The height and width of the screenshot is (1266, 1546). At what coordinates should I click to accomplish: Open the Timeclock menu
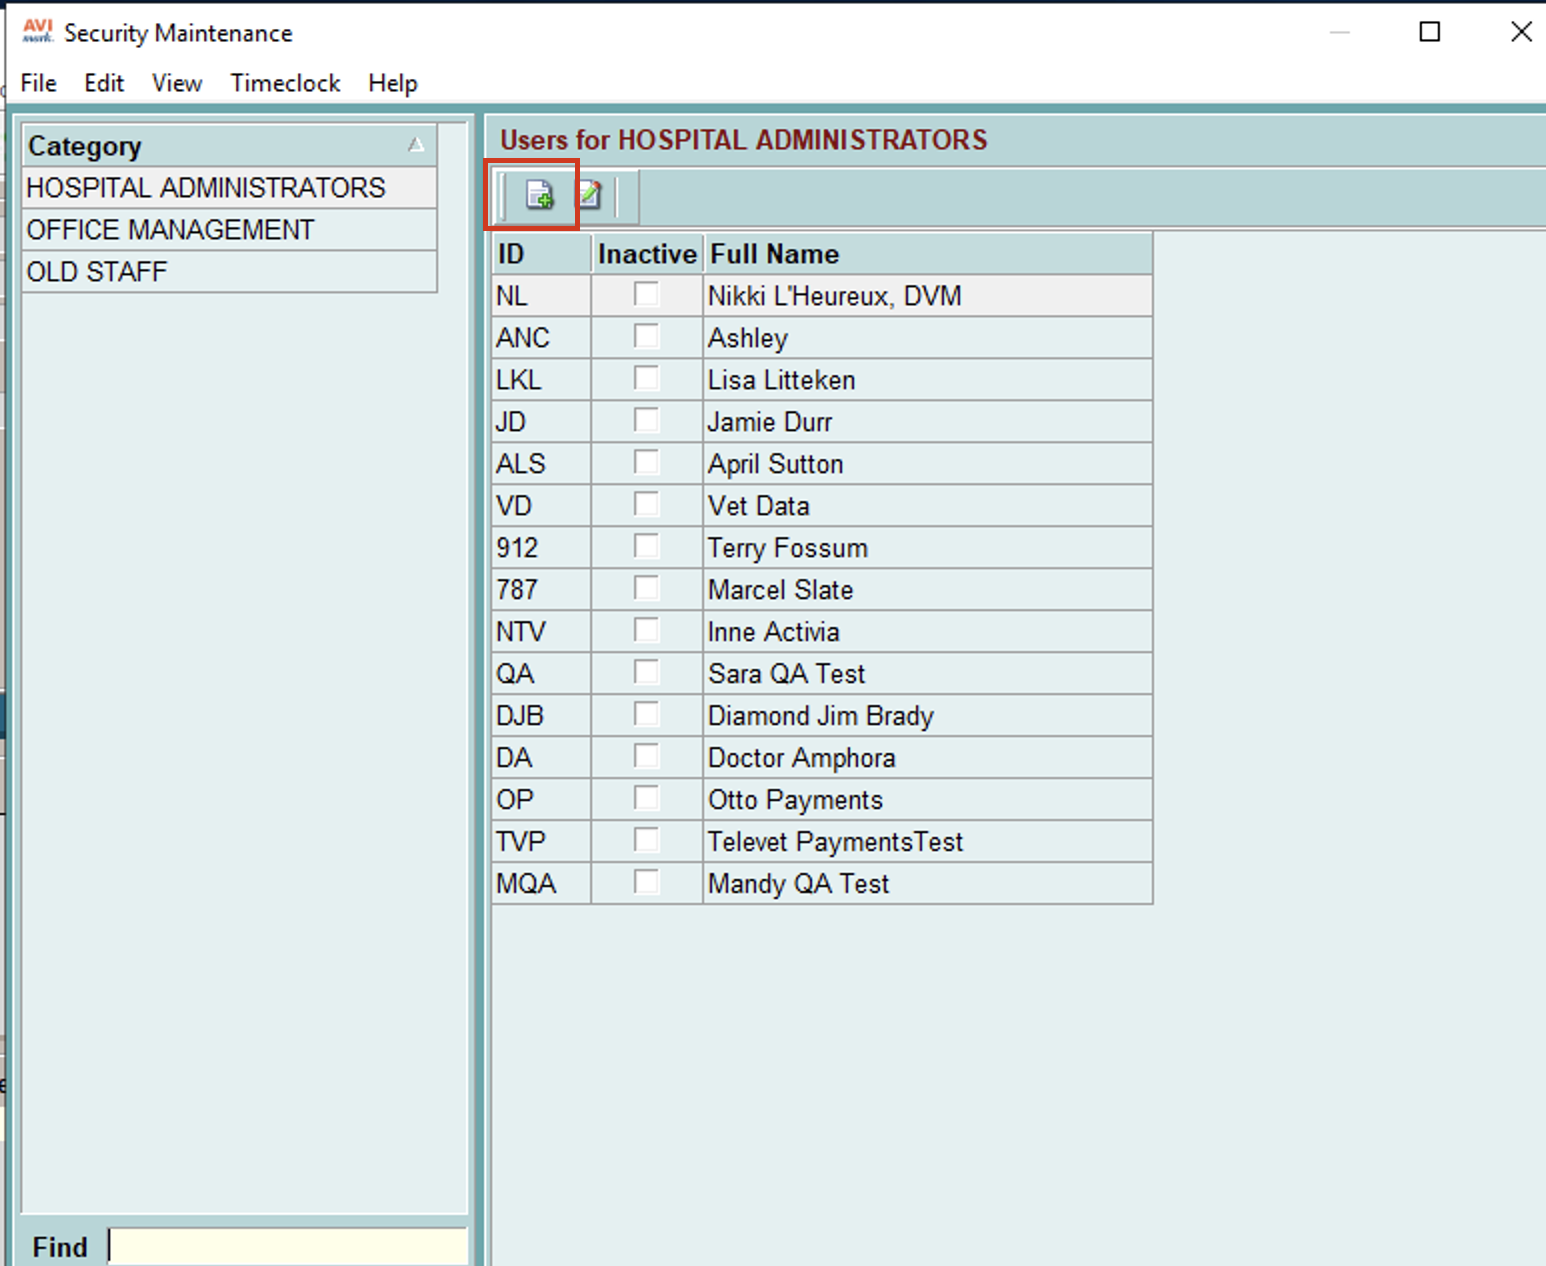click(x=285, y=83)
